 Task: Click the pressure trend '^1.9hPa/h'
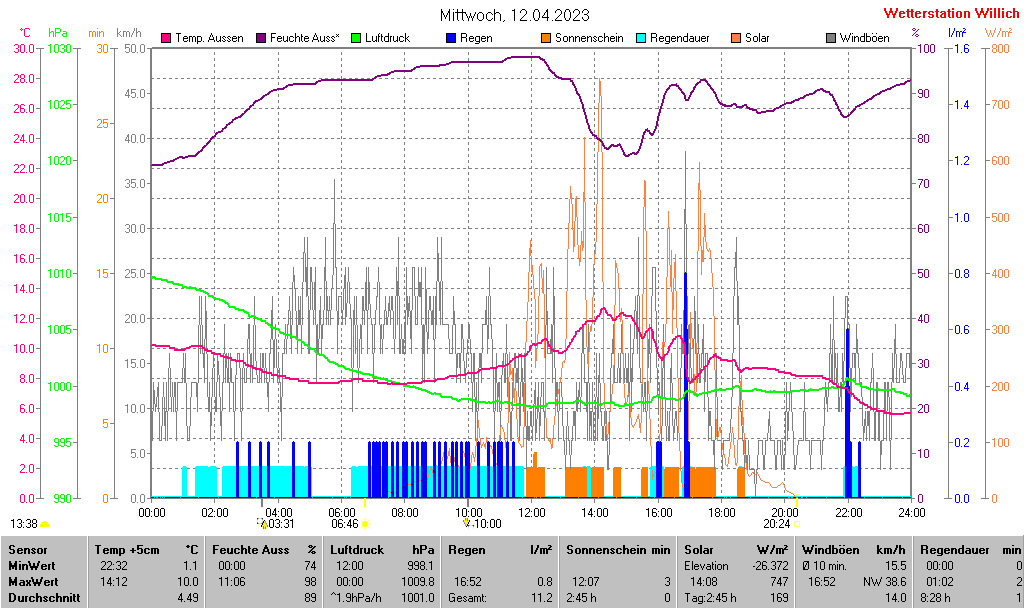tap(356, 597)
